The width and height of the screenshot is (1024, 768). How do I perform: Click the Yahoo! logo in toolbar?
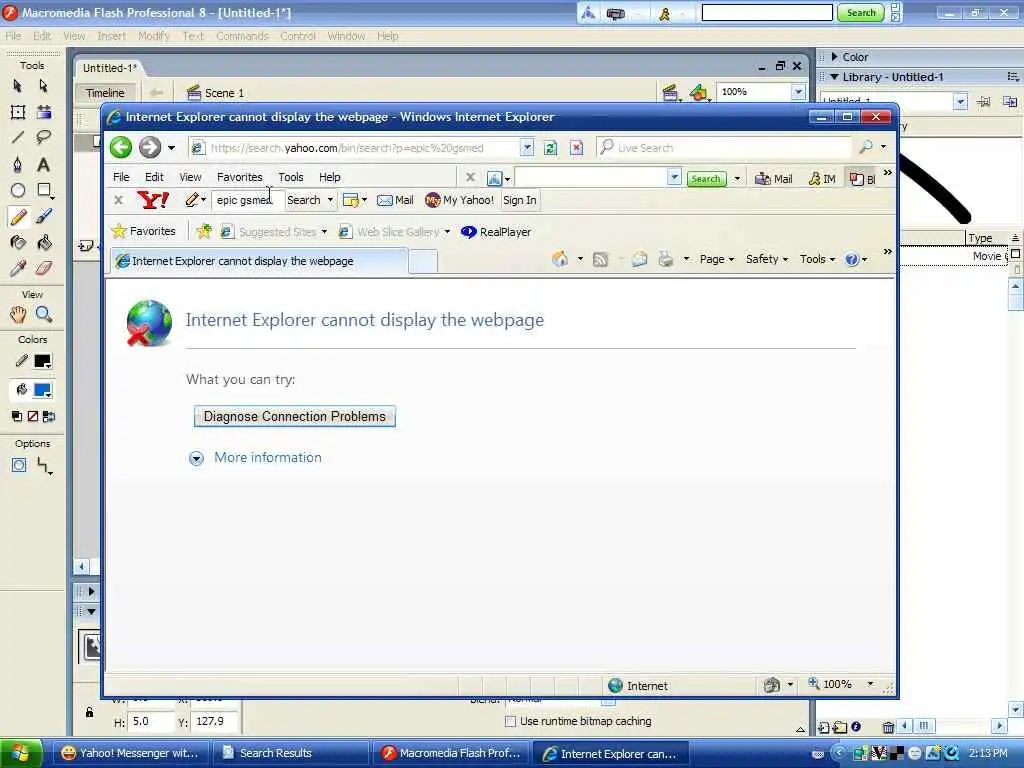pos(153,200)
